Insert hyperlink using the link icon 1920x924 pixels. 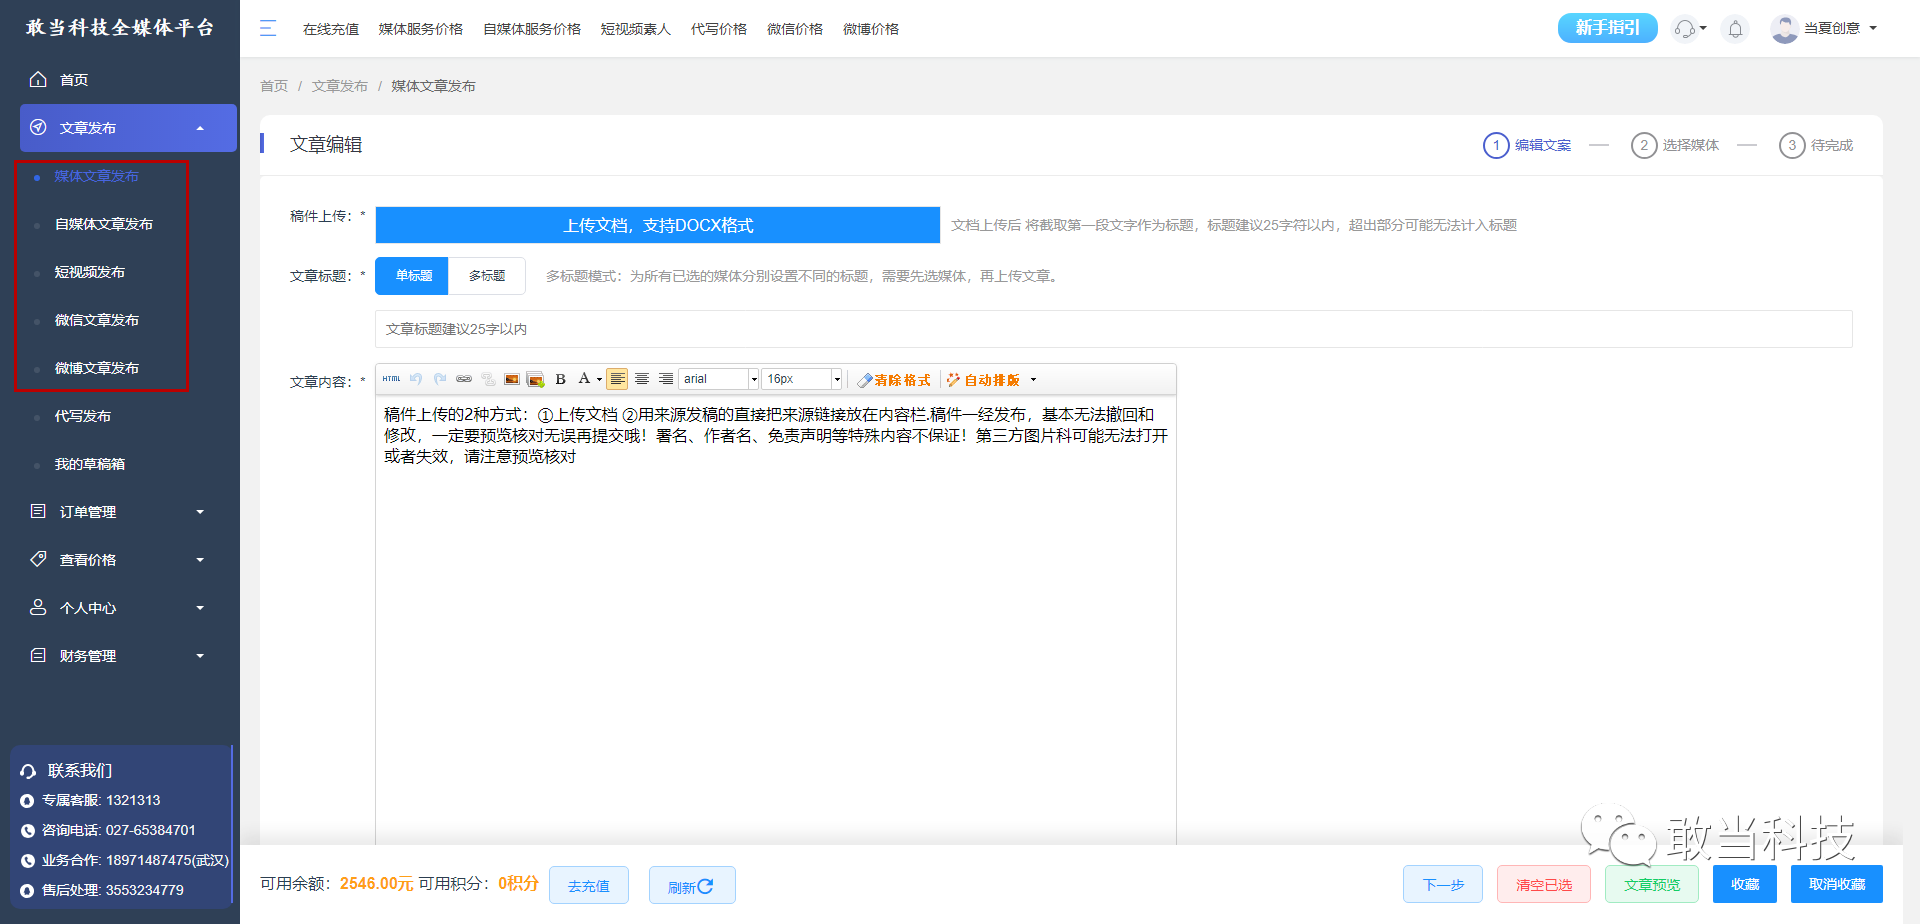[464, 379]
